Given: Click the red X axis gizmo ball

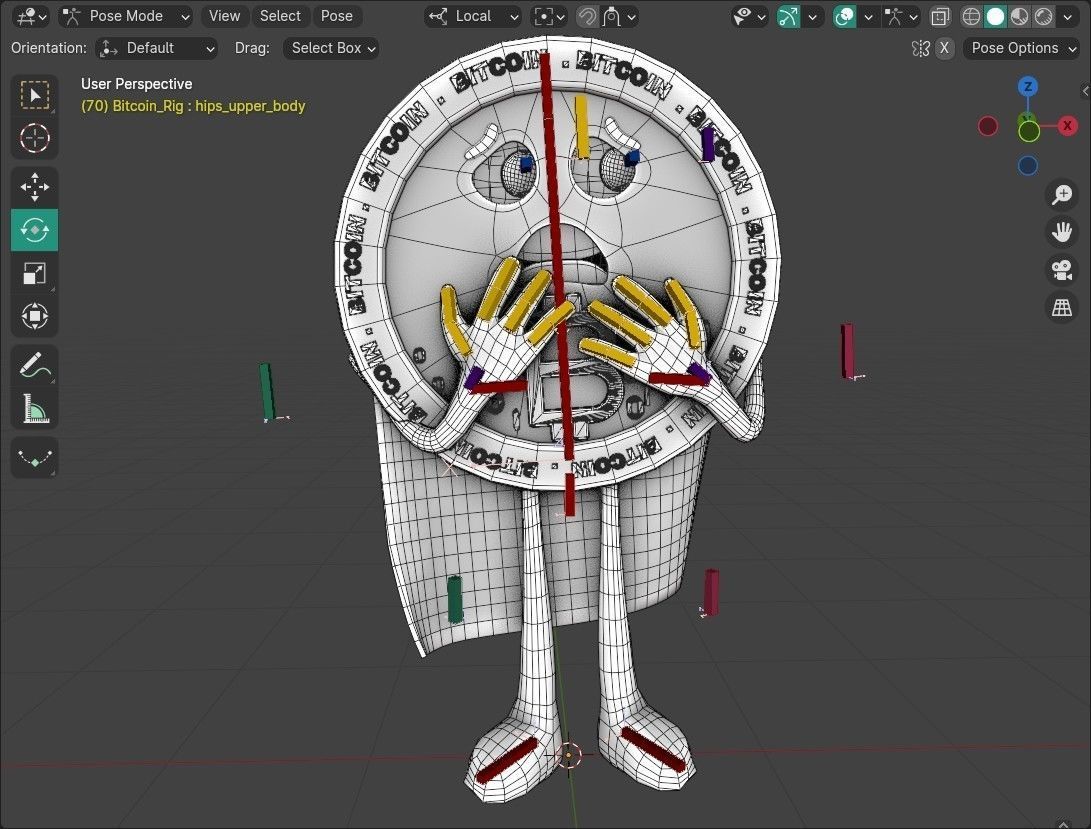Looking at the screenshot, I should click(1067, 126).
